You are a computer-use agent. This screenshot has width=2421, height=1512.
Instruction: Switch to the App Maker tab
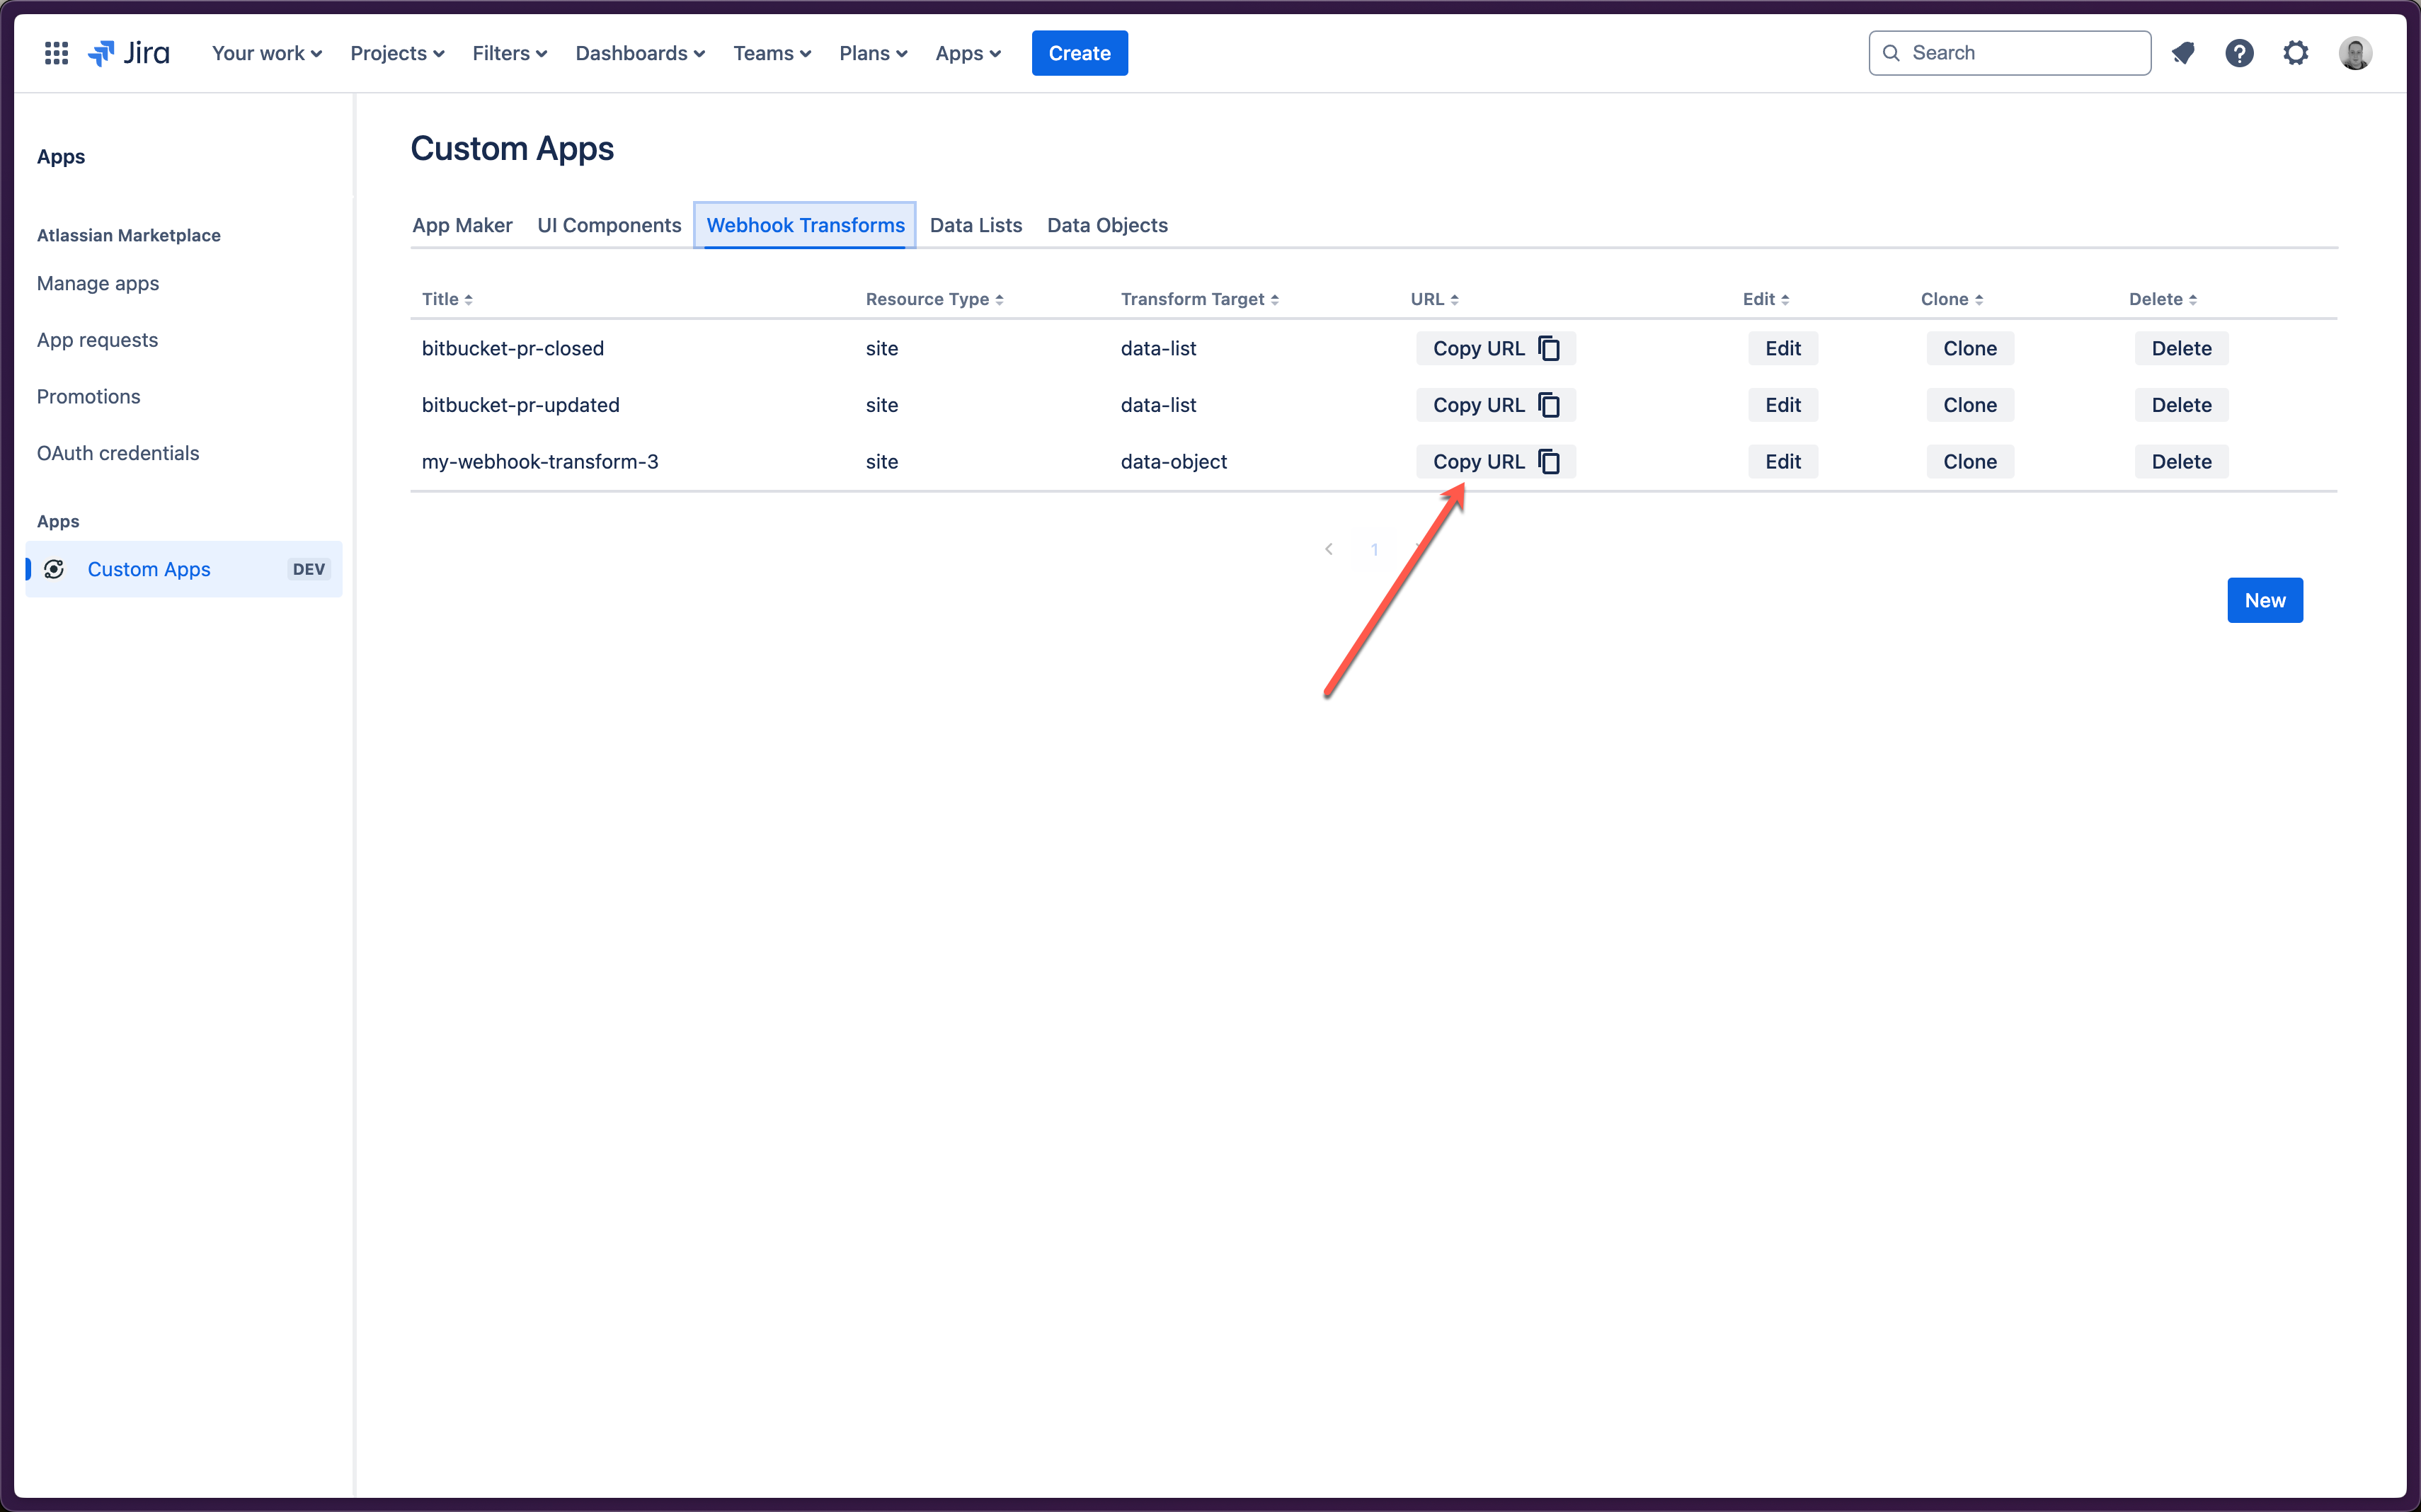coord(462,223)
